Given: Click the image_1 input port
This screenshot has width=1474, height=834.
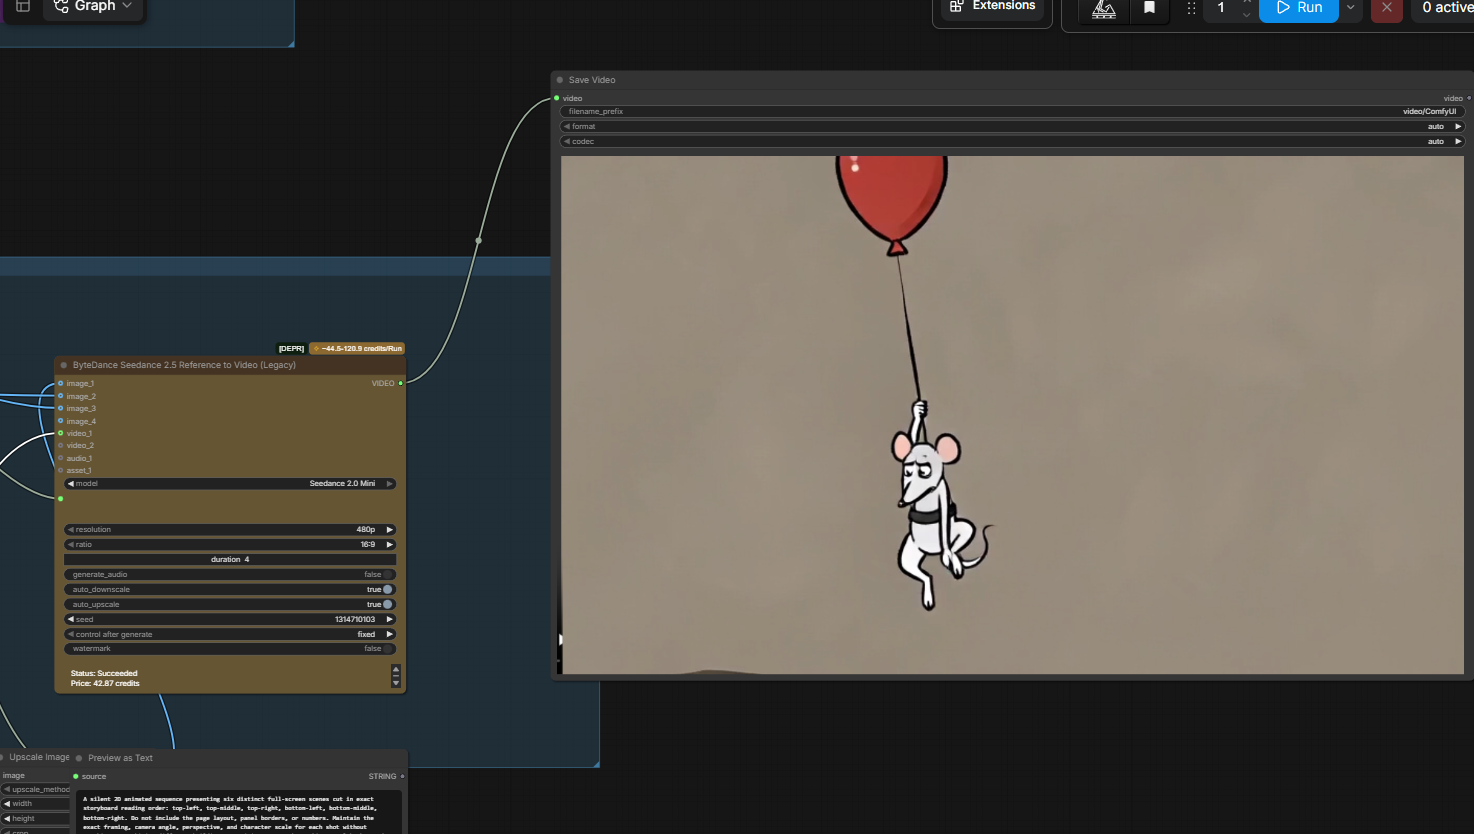Looking at the screenshot, I should click(61, 383).
